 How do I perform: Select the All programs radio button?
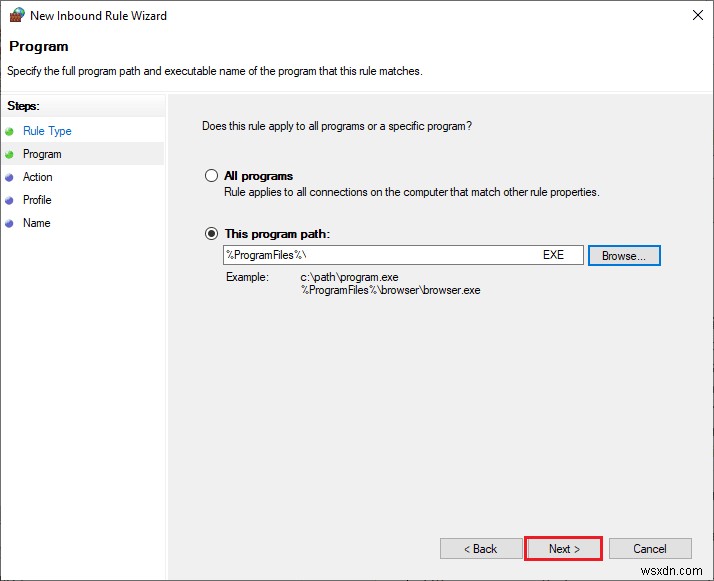(211, 176)
